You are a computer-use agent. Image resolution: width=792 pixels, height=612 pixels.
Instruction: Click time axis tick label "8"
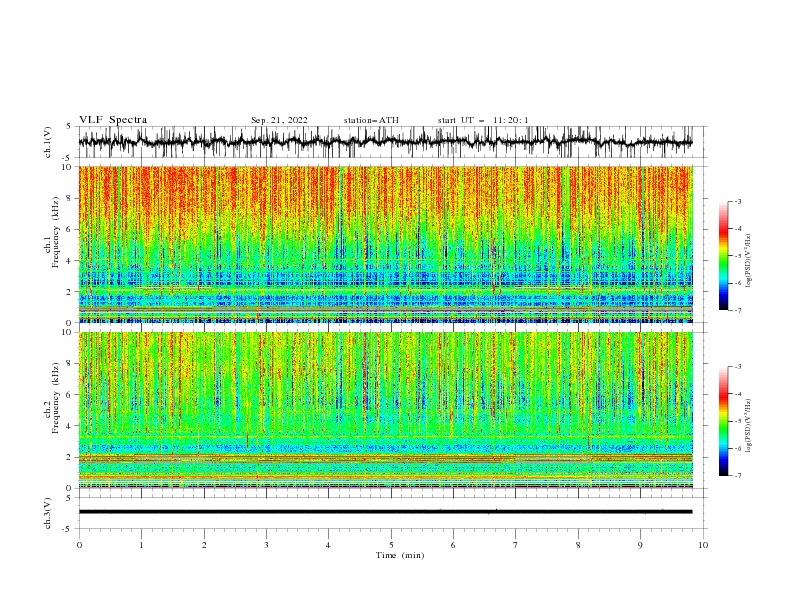(x=578, y=545)
